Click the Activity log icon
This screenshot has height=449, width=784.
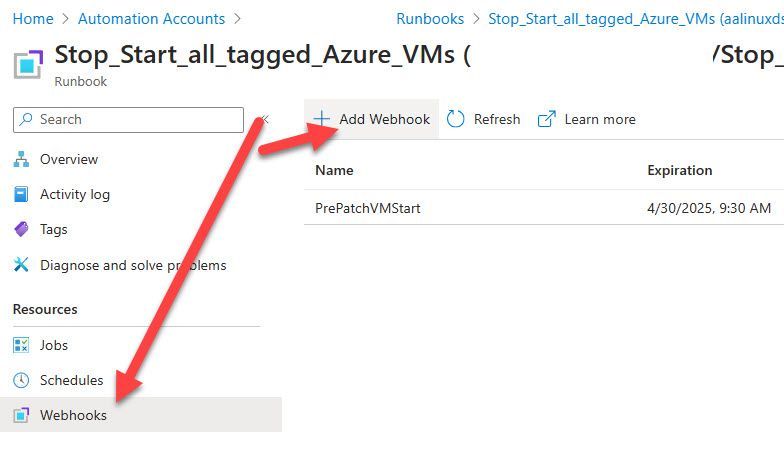[x=21, y=194]
